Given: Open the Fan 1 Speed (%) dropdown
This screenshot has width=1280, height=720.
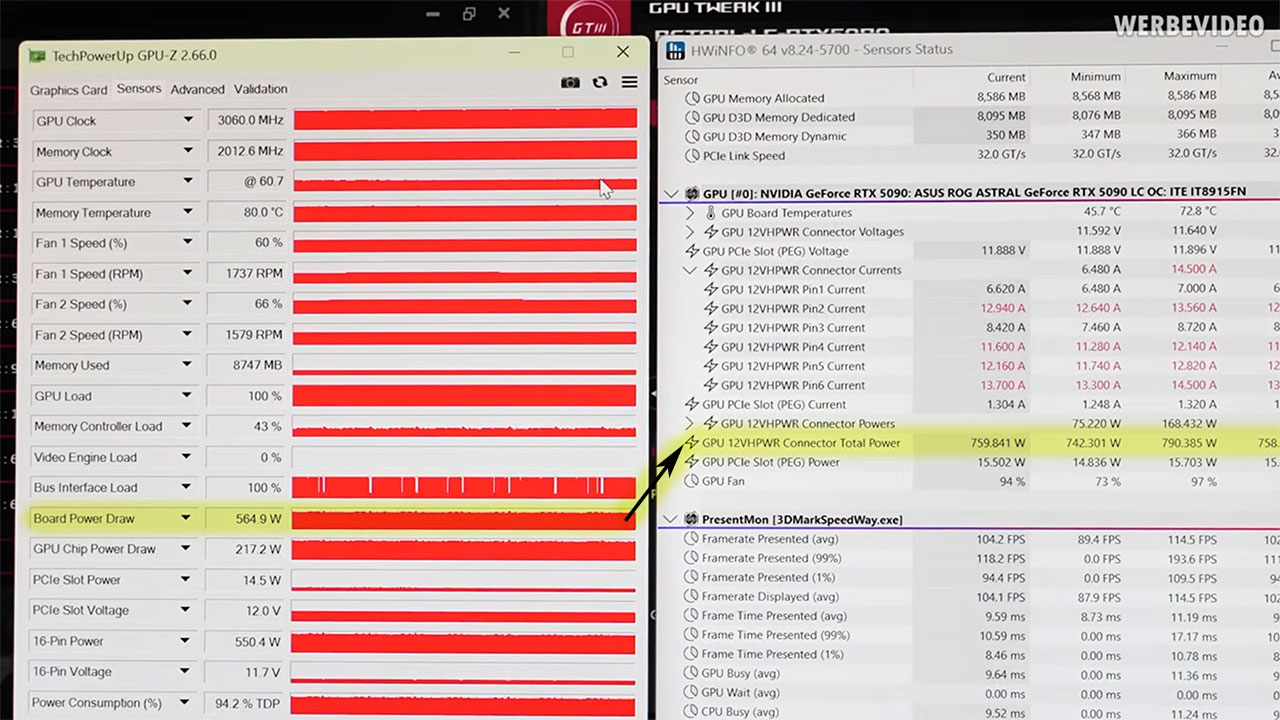Looking at the screenshot, I should [187, 243].
